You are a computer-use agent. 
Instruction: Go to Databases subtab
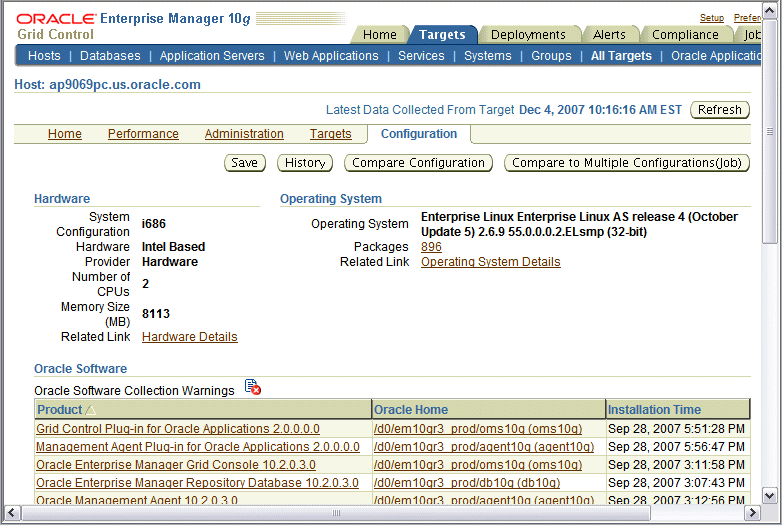[x=110, y=56]
